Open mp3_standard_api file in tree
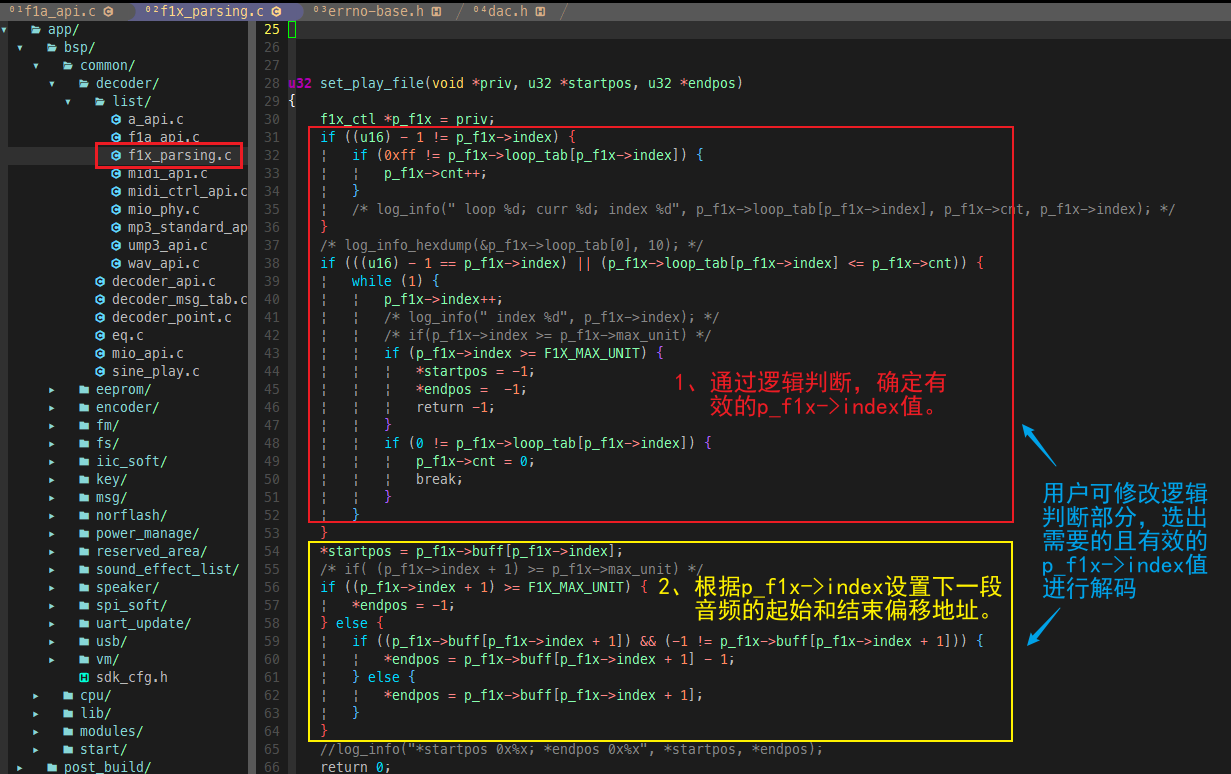 tap(187, 228)
